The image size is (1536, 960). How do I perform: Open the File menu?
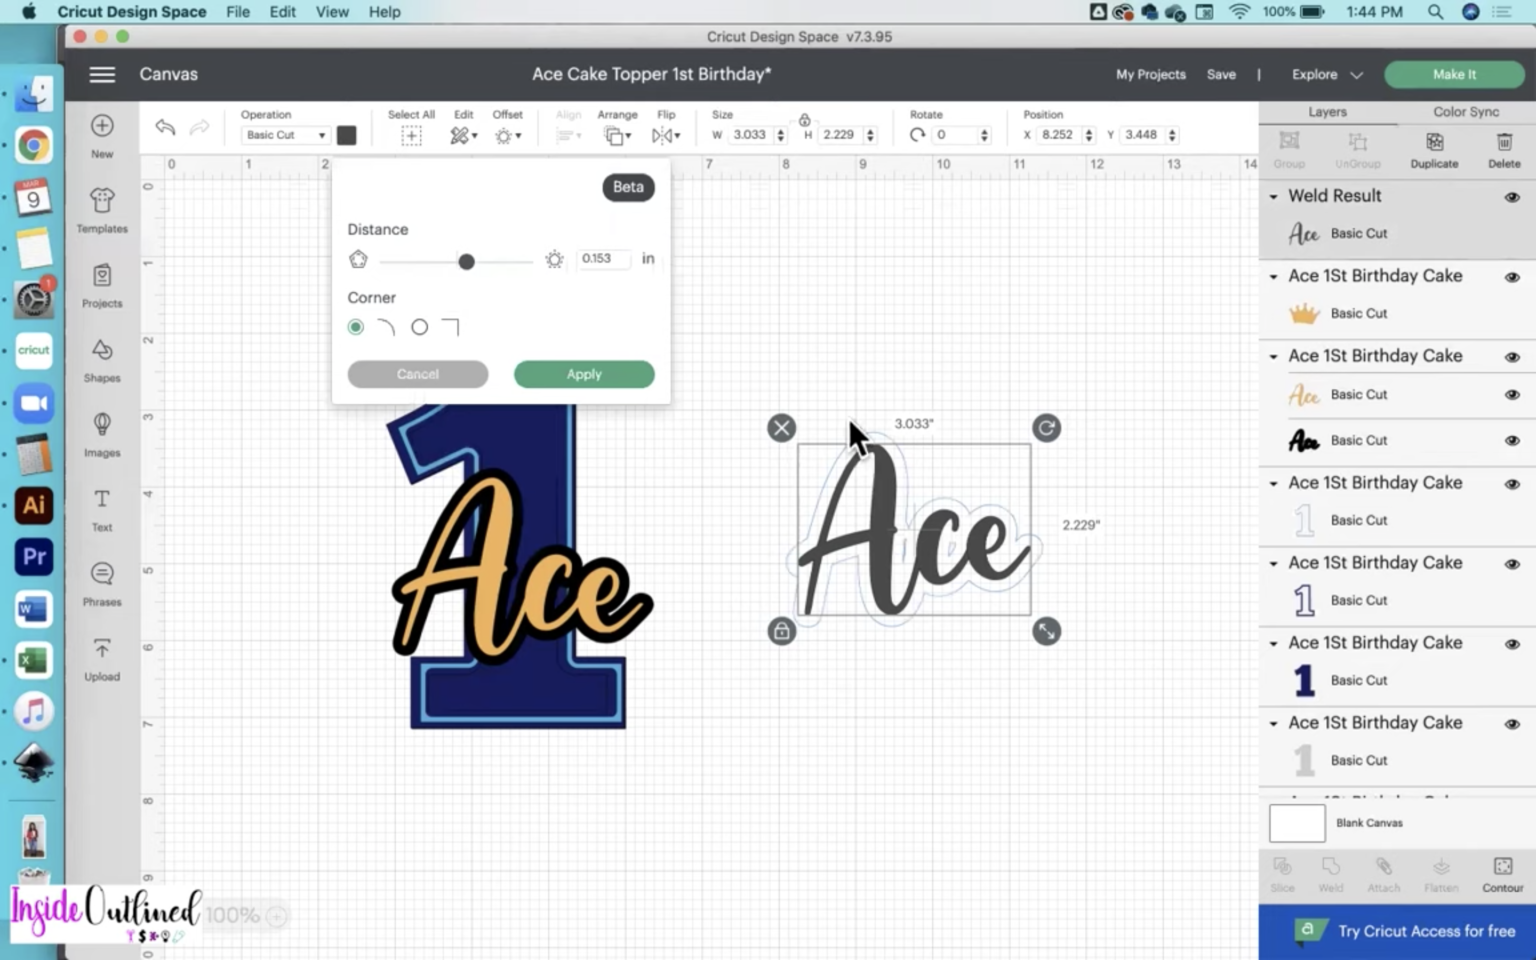point(238,12)
